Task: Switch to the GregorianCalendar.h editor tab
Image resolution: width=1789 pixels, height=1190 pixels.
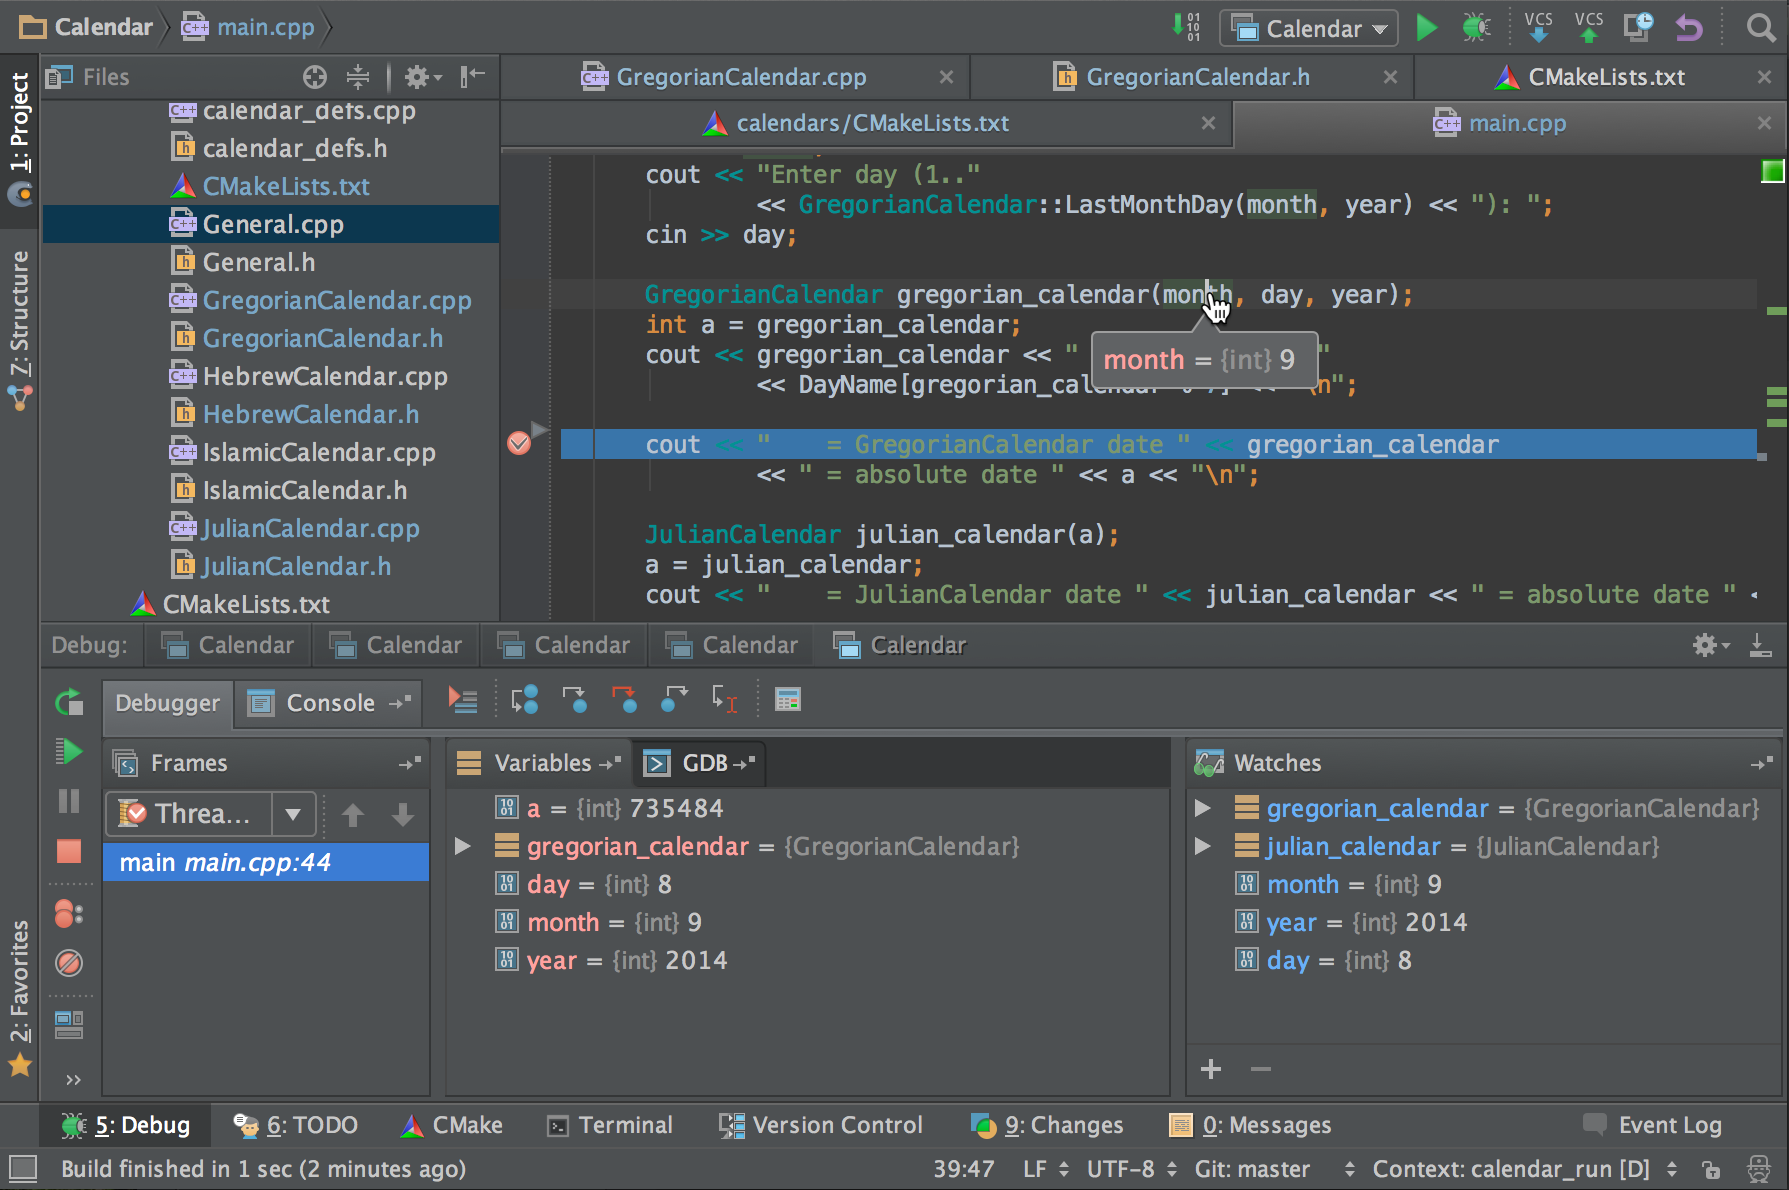Action: click(x=1197, y=77)
